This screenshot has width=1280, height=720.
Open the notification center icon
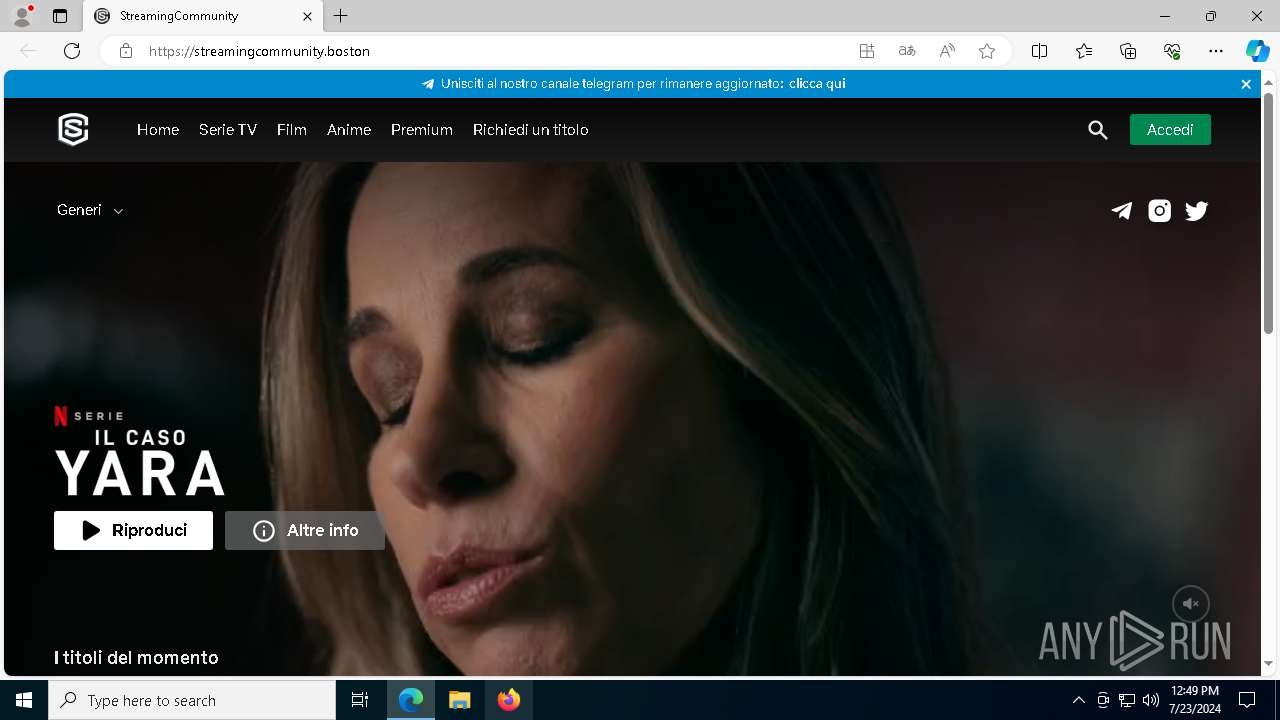1247,700
